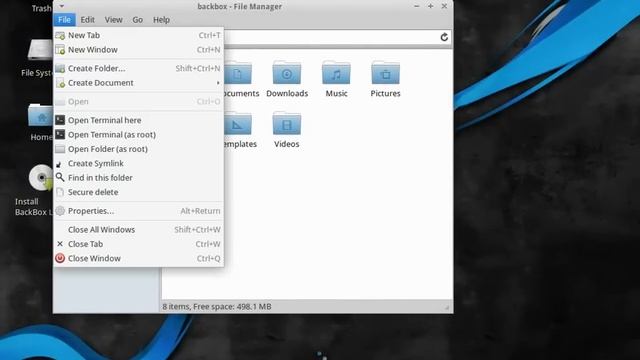Select the Templates folder icon
This screenshot has width=640, height=360.
pyautogui.click(x=238, y=123)
